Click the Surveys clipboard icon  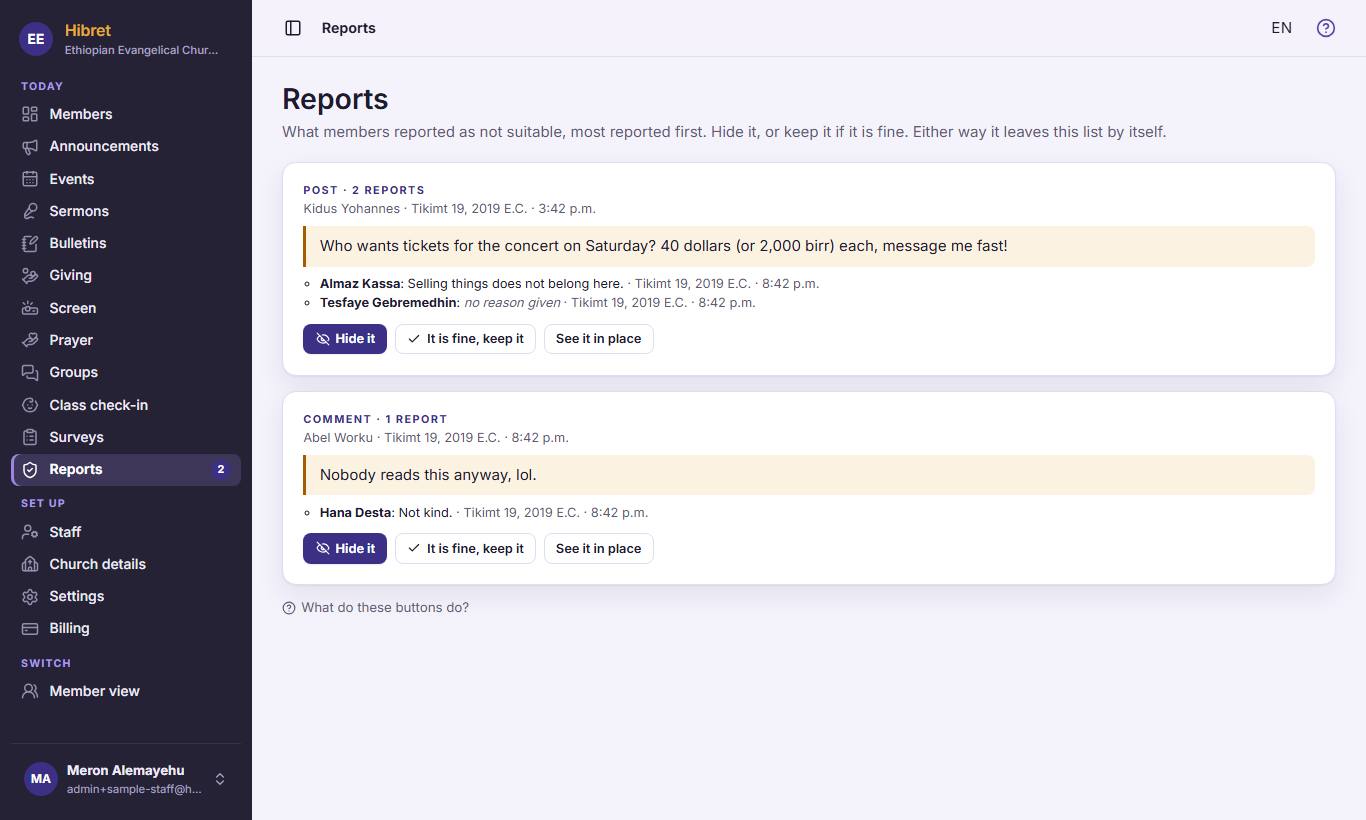(30, 437)
